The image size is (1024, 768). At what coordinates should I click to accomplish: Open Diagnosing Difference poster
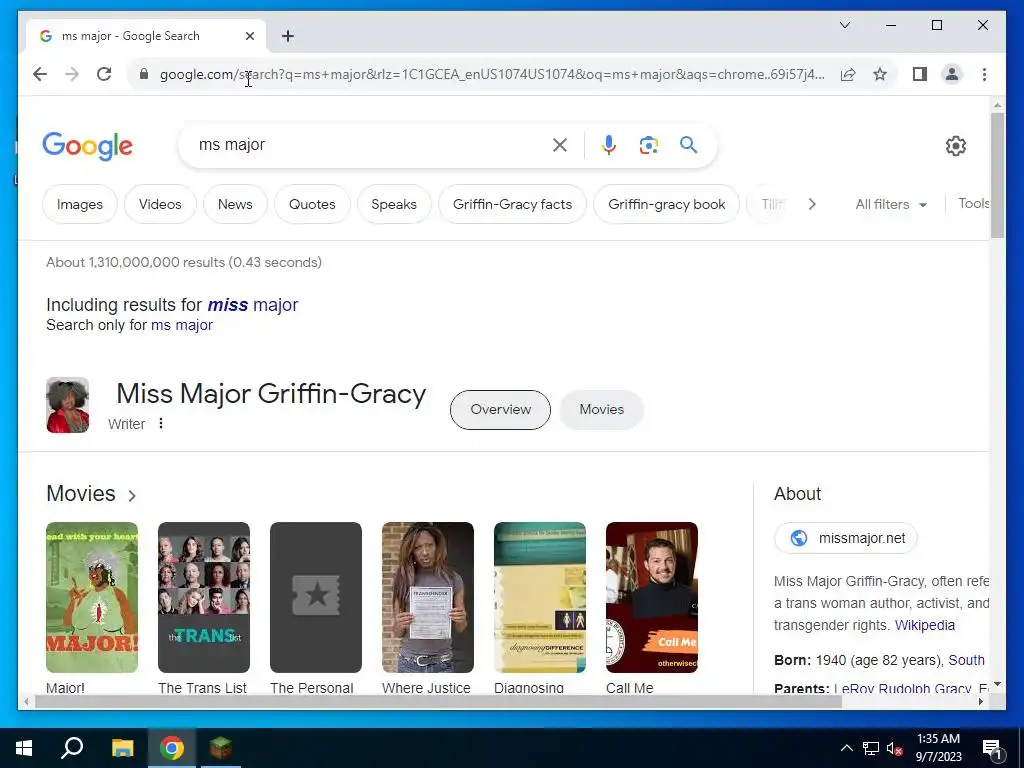coord(540,597)
